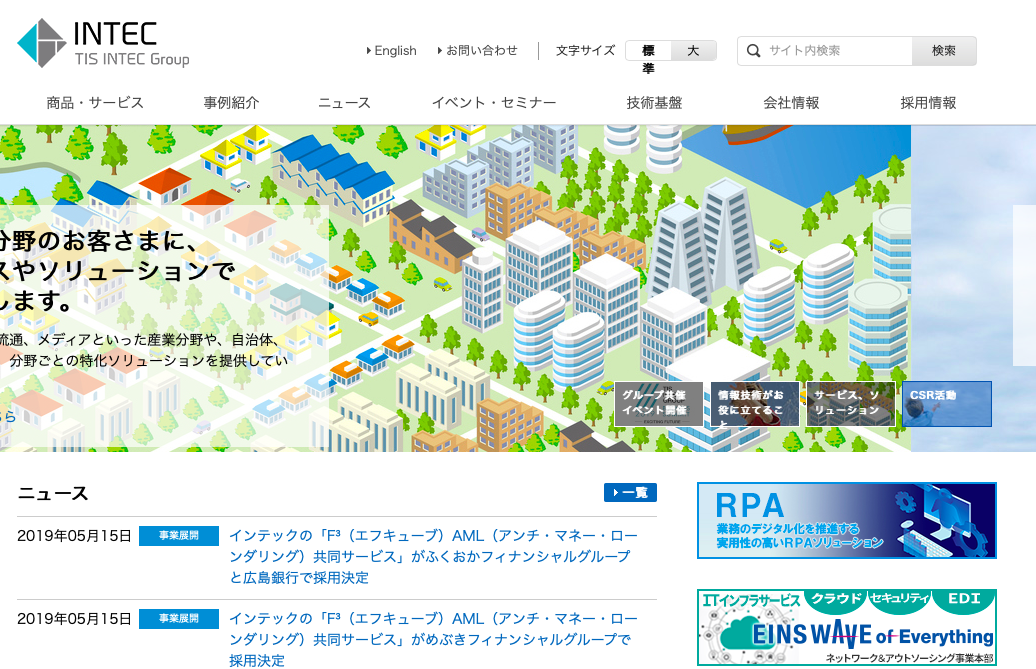This screenshot has width=1036, height=669.
Task: Expand the 会社情報 navigation menu
Action: tap(791, 103)
